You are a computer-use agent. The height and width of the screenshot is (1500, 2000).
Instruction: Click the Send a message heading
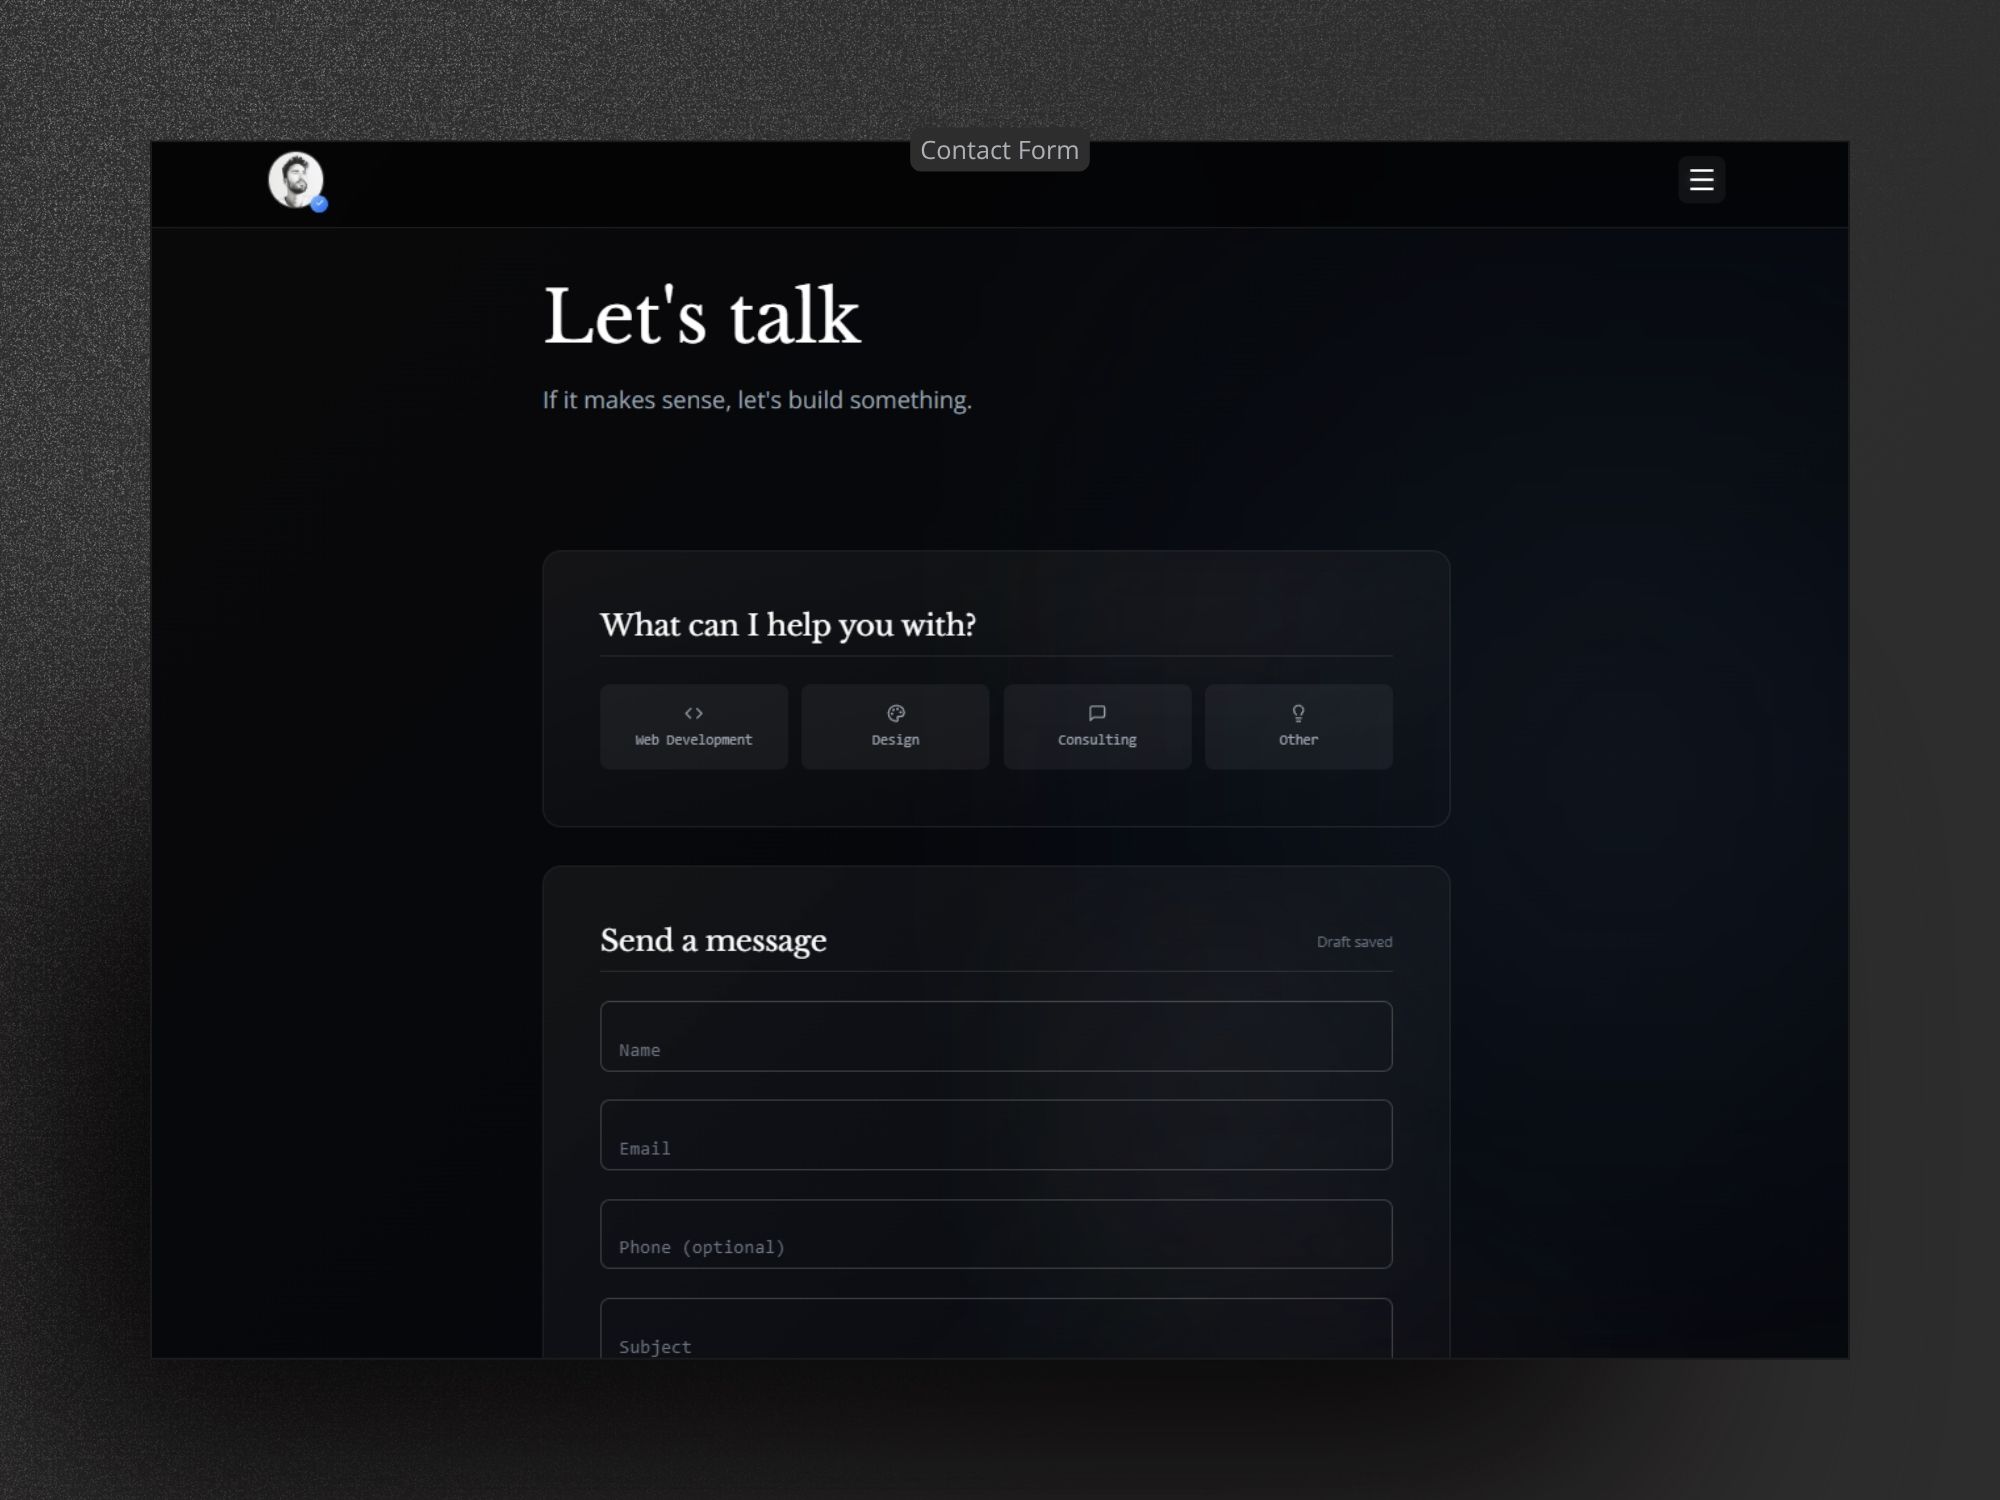[x=713, y=940]
